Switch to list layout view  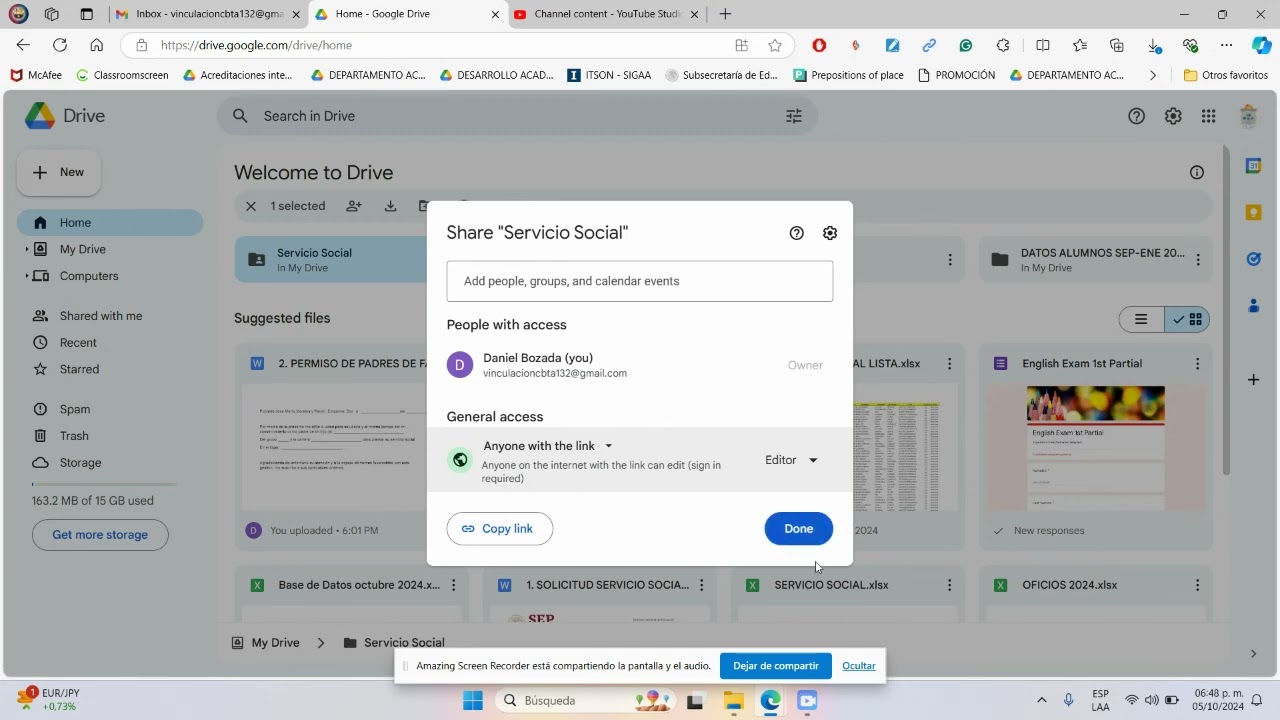(x=1141, y=320)
